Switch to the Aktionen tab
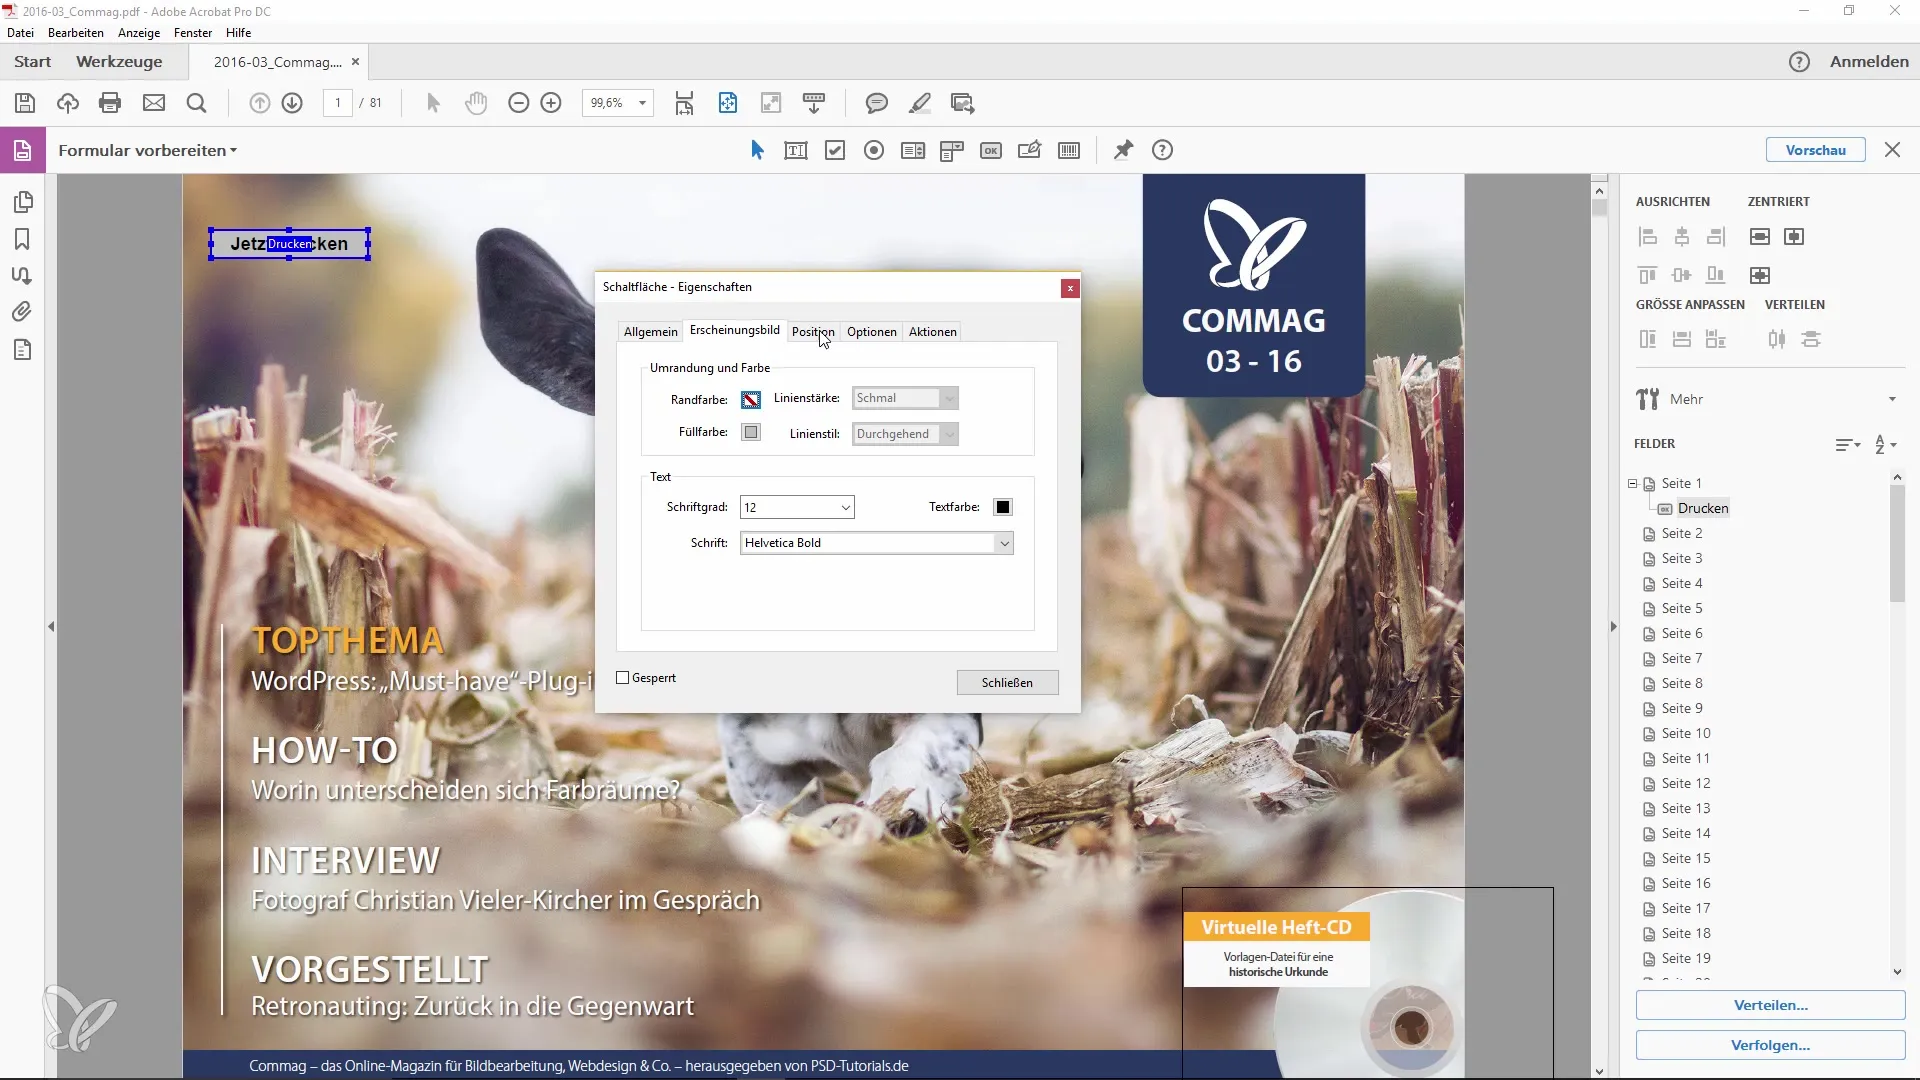The image size is (1920, 1080). [x=933, y=332]
